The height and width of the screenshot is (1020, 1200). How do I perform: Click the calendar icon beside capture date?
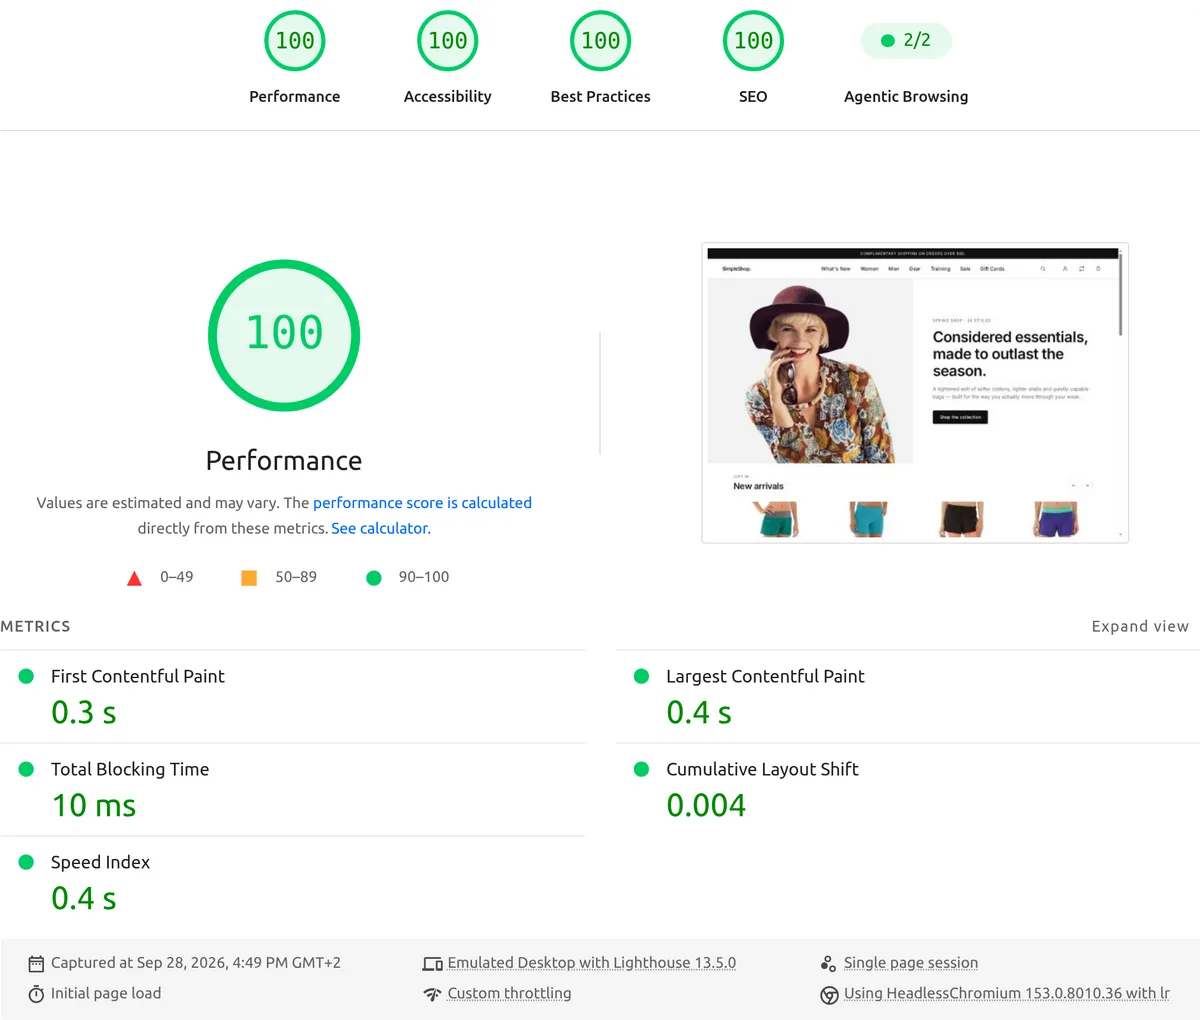pyautogui.click(x=36, y=964)
